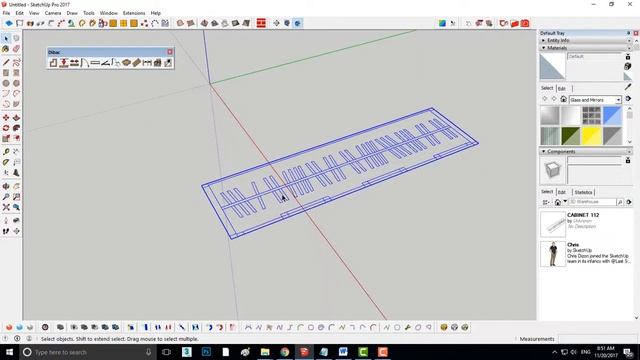The image size is (640, 360).
Task: Switch to materials Edit tab
Action: [x=562, y=89]
